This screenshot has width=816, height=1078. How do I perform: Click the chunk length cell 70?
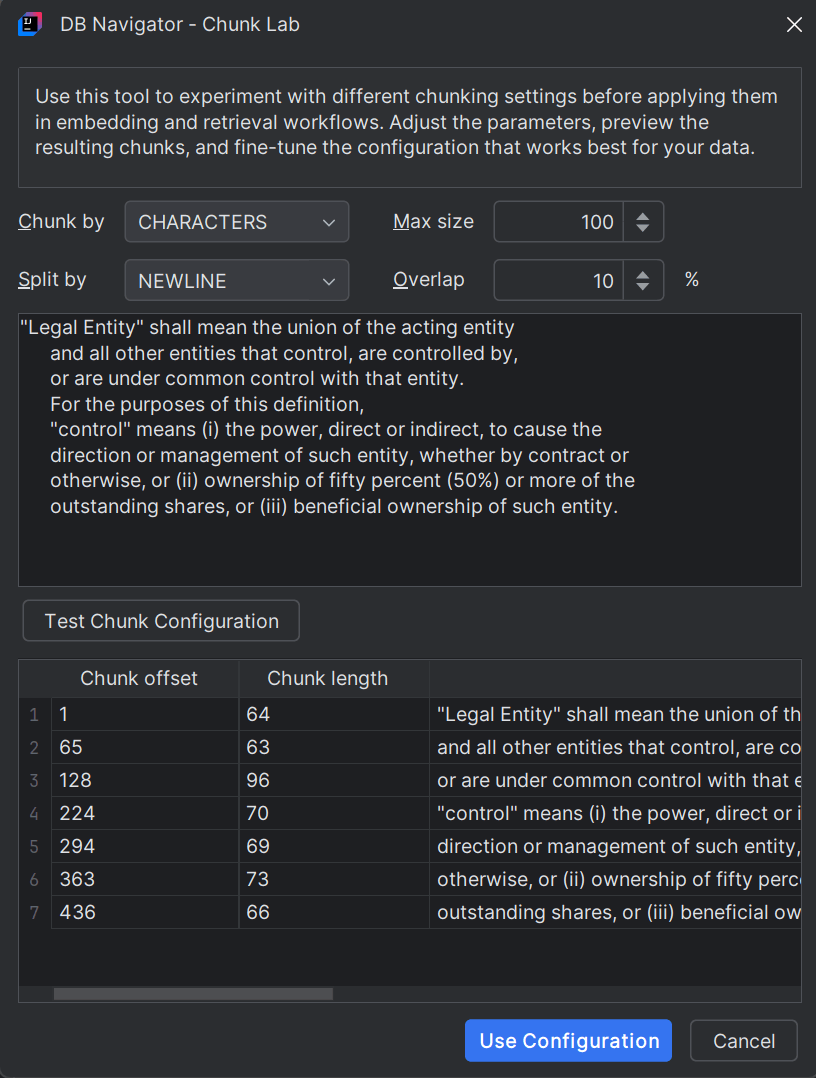tap(334, 813)
